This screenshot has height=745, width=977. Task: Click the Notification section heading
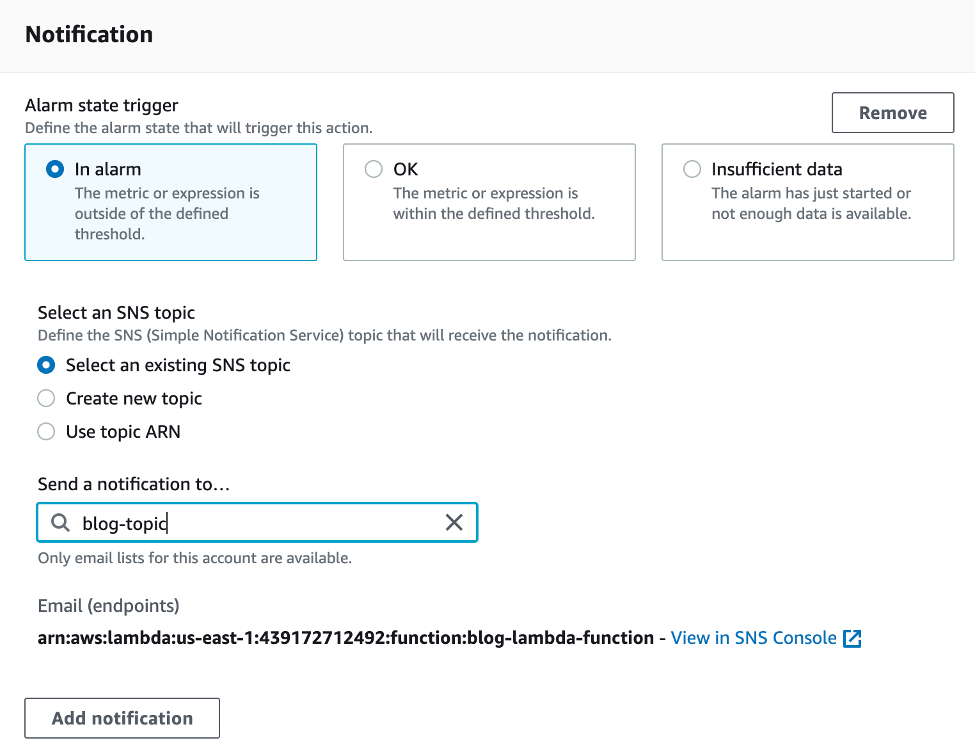(x=88, y=34)
